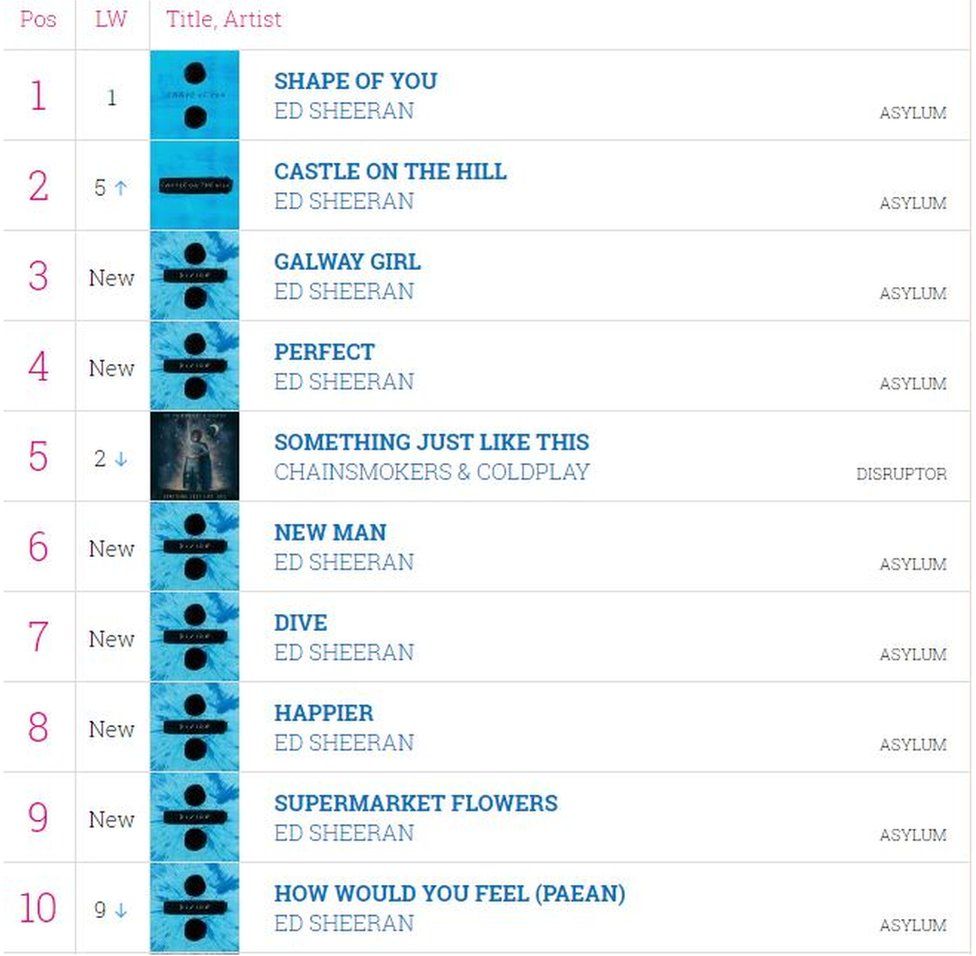Open the Dive album cover thumbnail
The height and width of the screenshot is (956, 976).
pos(195,637)
